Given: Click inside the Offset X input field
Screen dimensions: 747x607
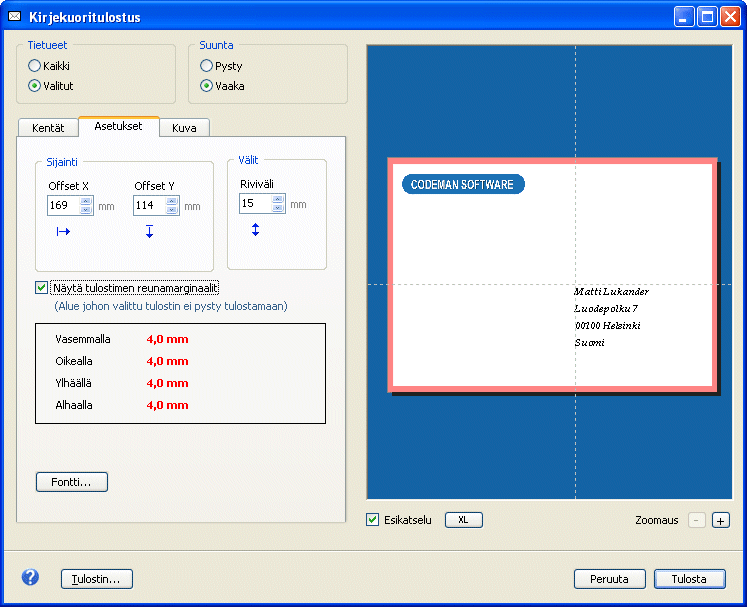Looking at the screenshot, I should (62, 206).
